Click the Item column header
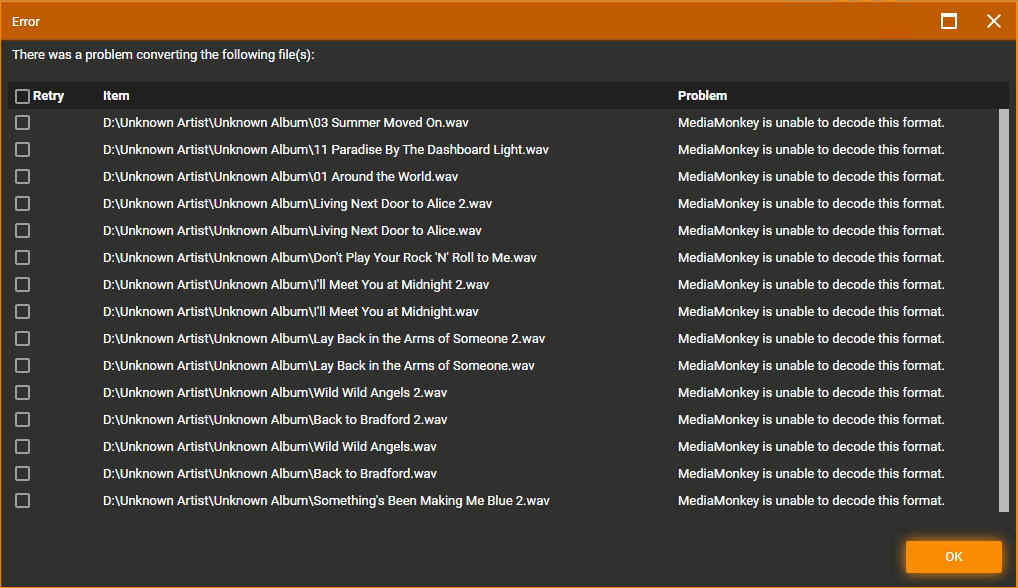Viewport: 1018px width, 588px height. pyautogui.click(x=116, y=96)
